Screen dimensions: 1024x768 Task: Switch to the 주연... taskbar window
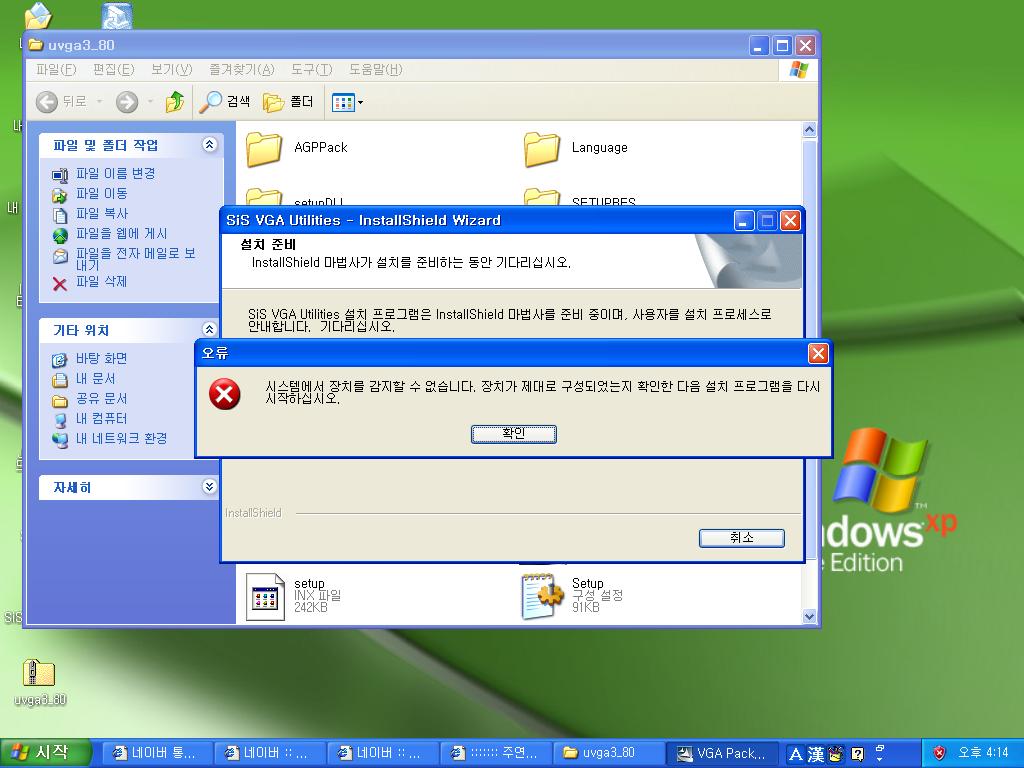point(494,754)
